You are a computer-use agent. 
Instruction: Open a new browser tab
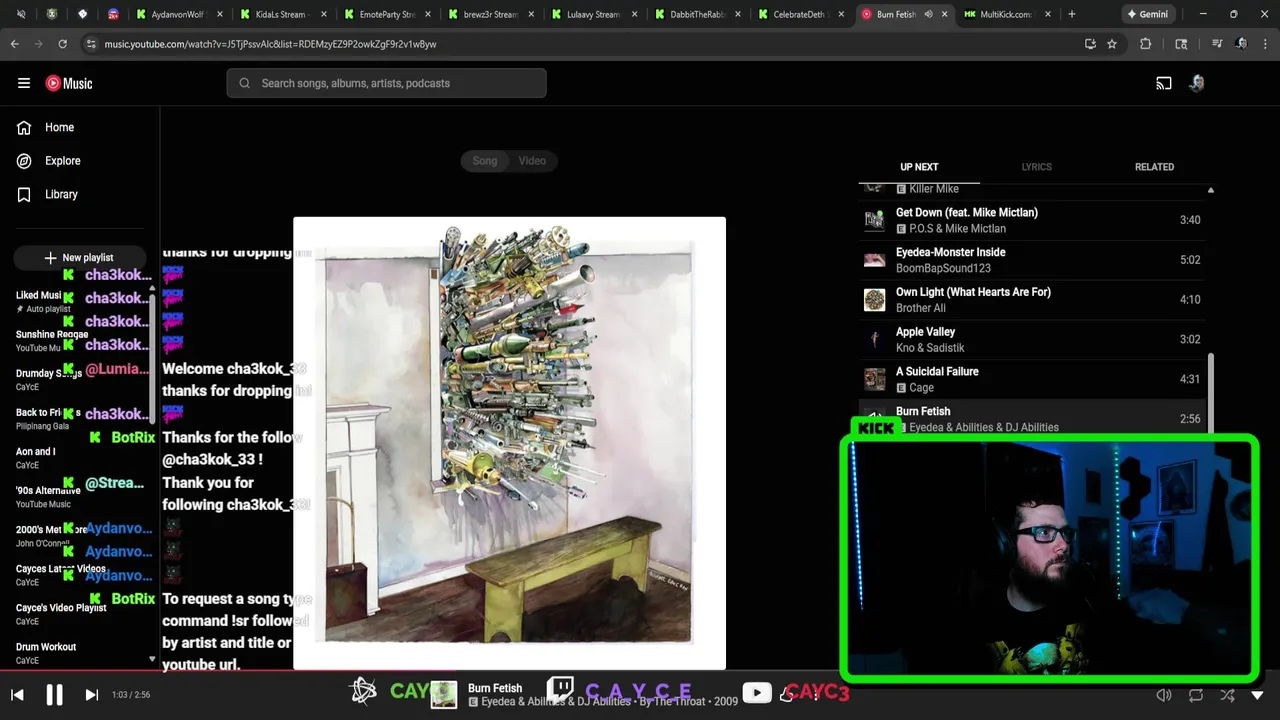click(1072, 14)
